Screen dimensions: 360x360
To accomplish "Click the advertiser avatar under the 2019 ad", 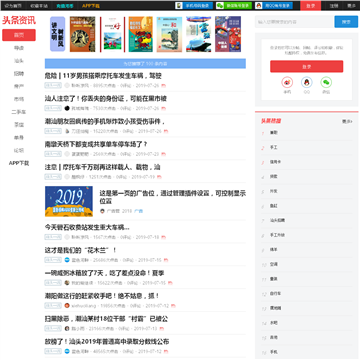I will point(102,211).
